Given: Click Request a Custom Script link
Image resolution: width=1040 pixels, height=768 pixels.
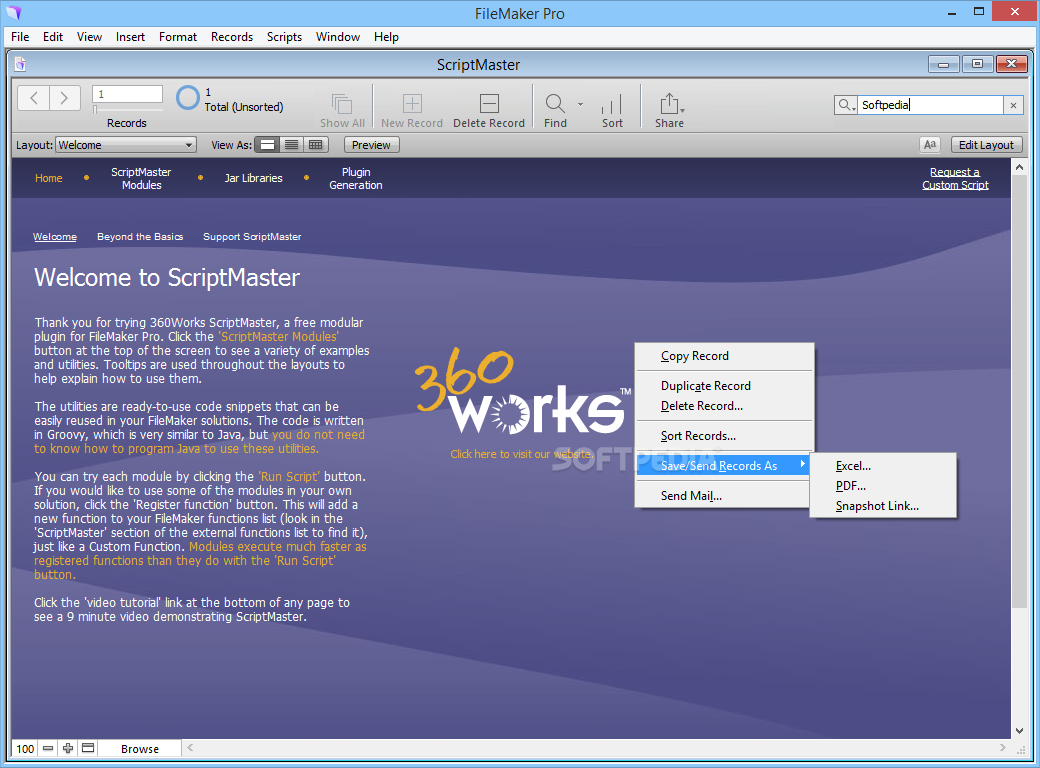Looking at the screenshot, I should (x=955, y=178).
